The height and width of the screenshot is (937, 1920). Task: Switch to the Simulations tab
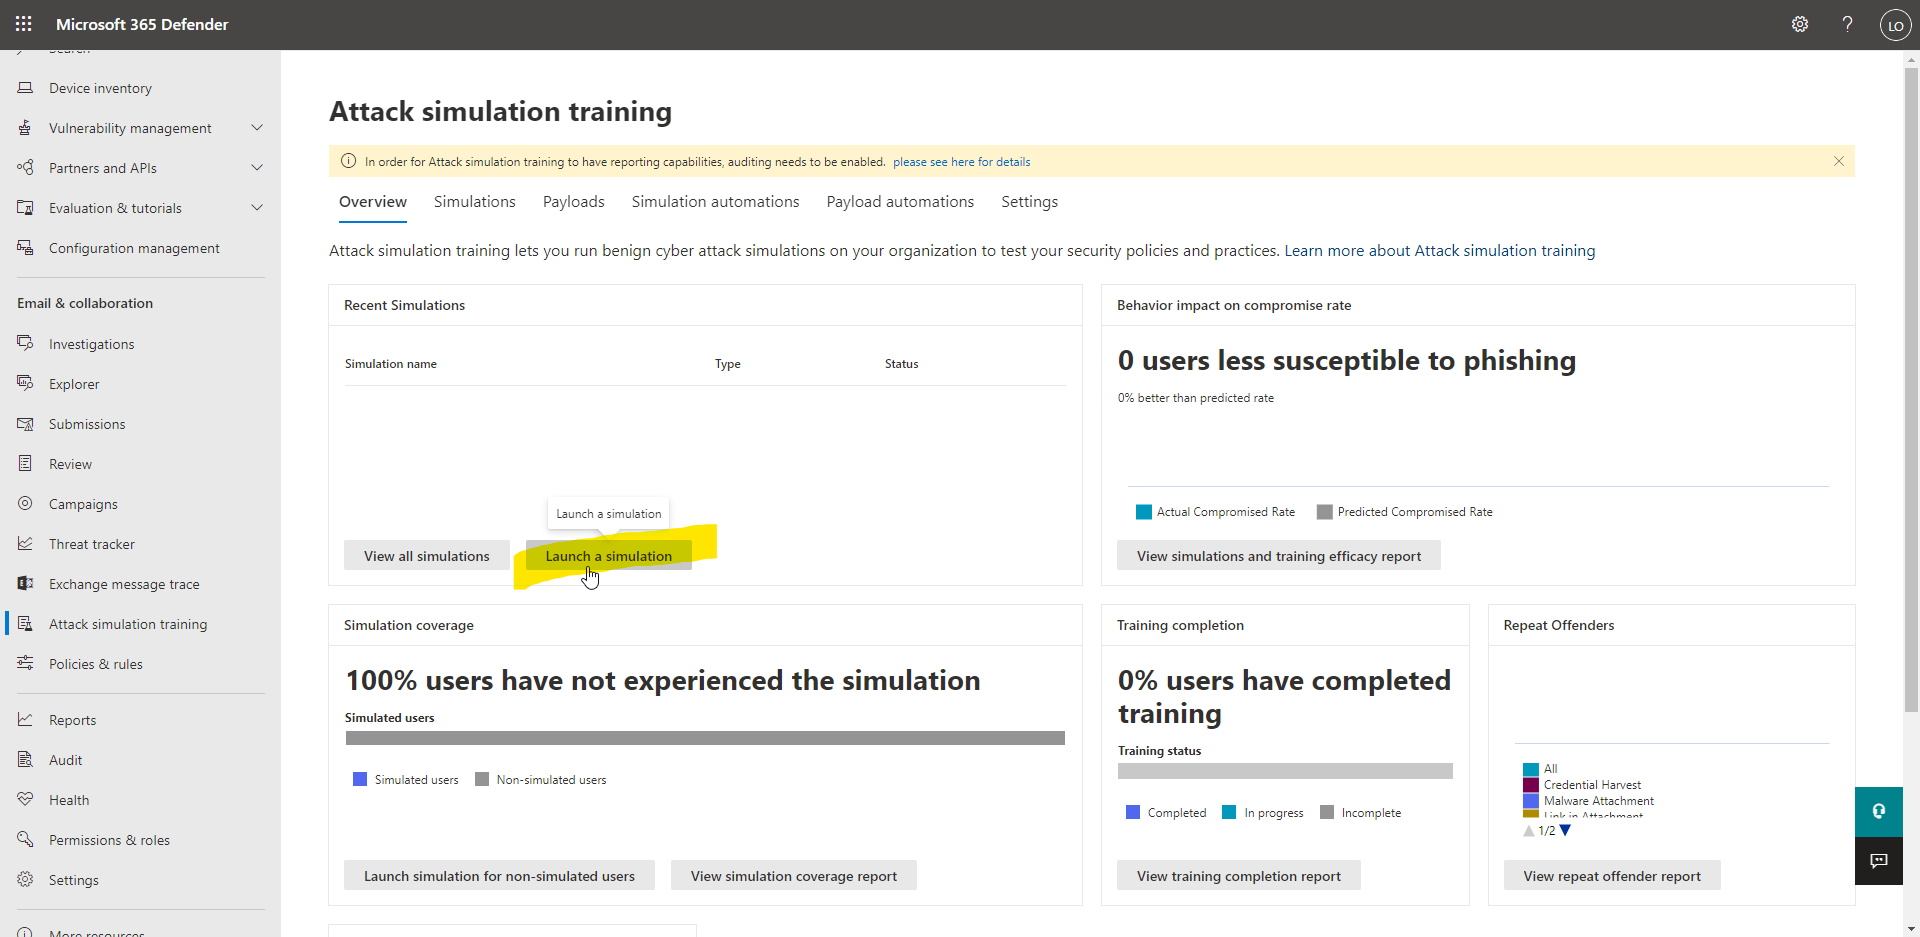(474, 202)
